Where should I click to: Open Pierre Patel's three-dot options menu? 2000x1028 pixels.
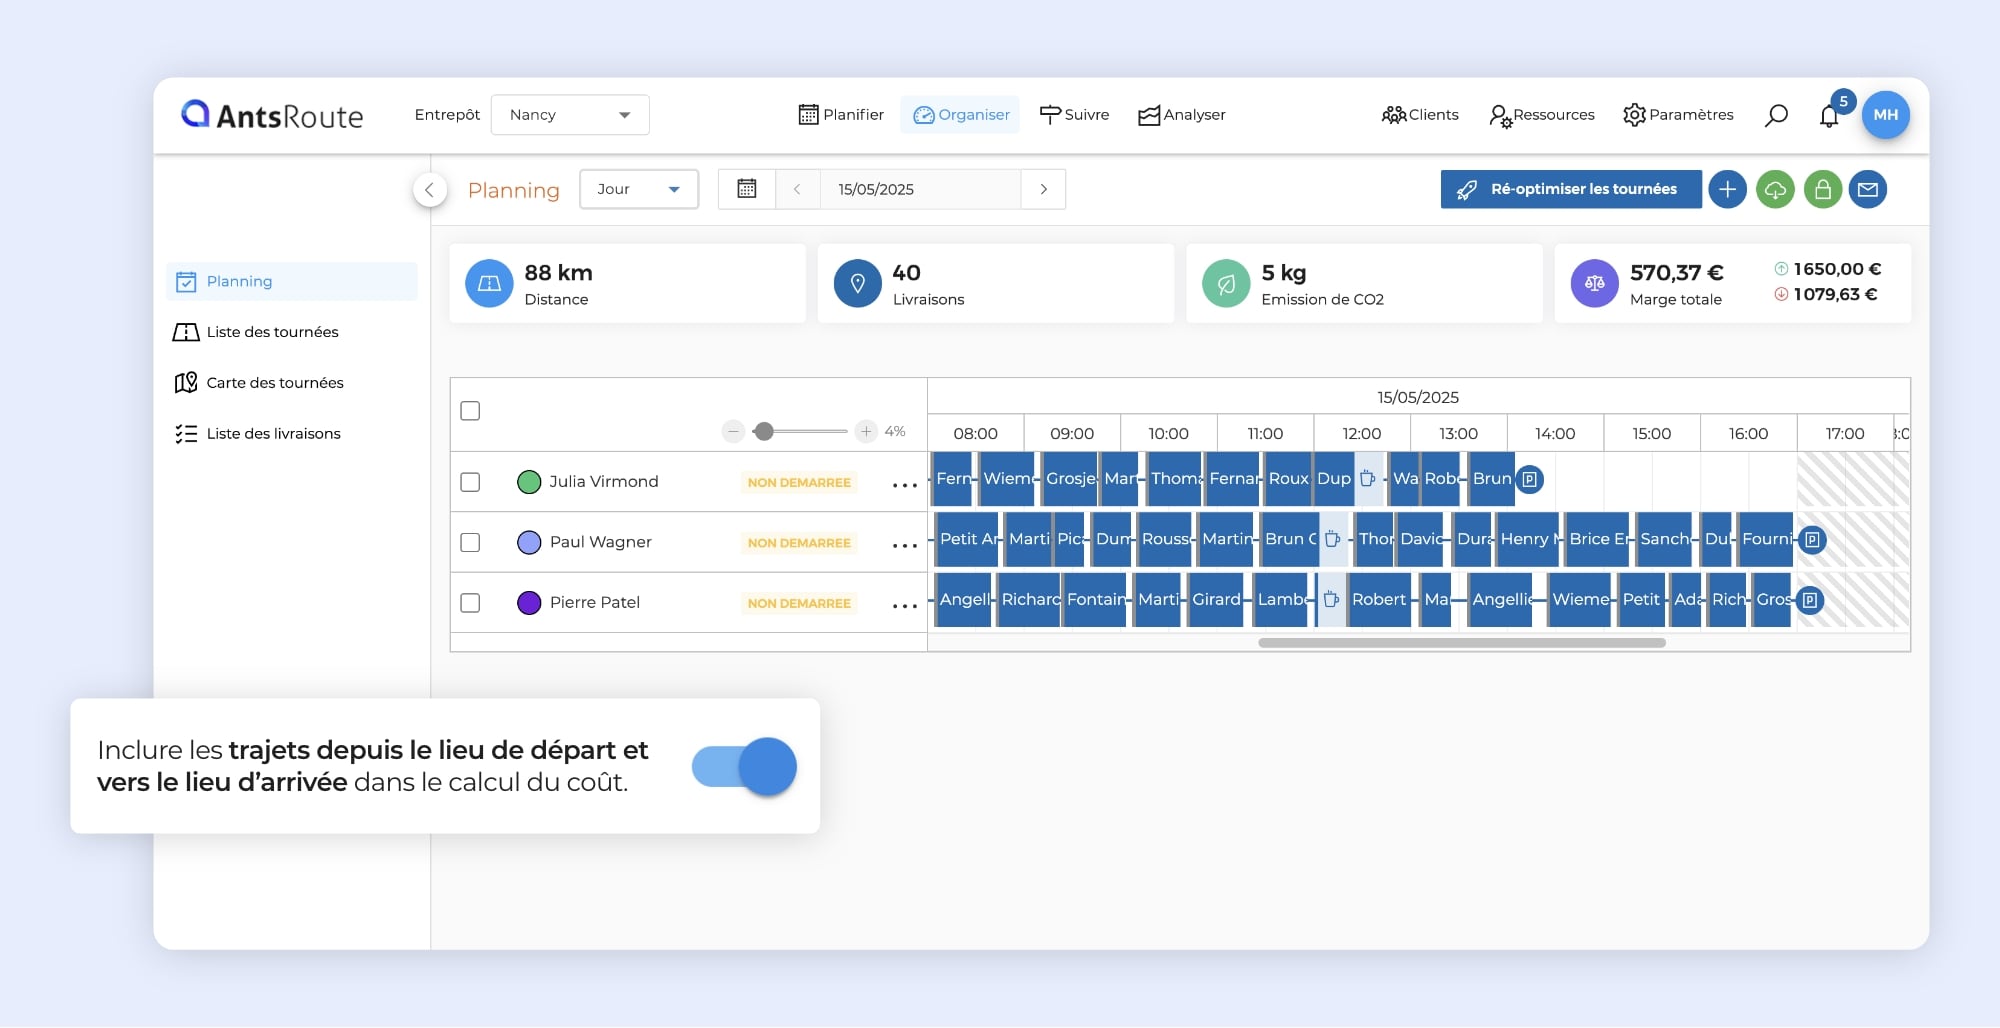pos(904,606)
